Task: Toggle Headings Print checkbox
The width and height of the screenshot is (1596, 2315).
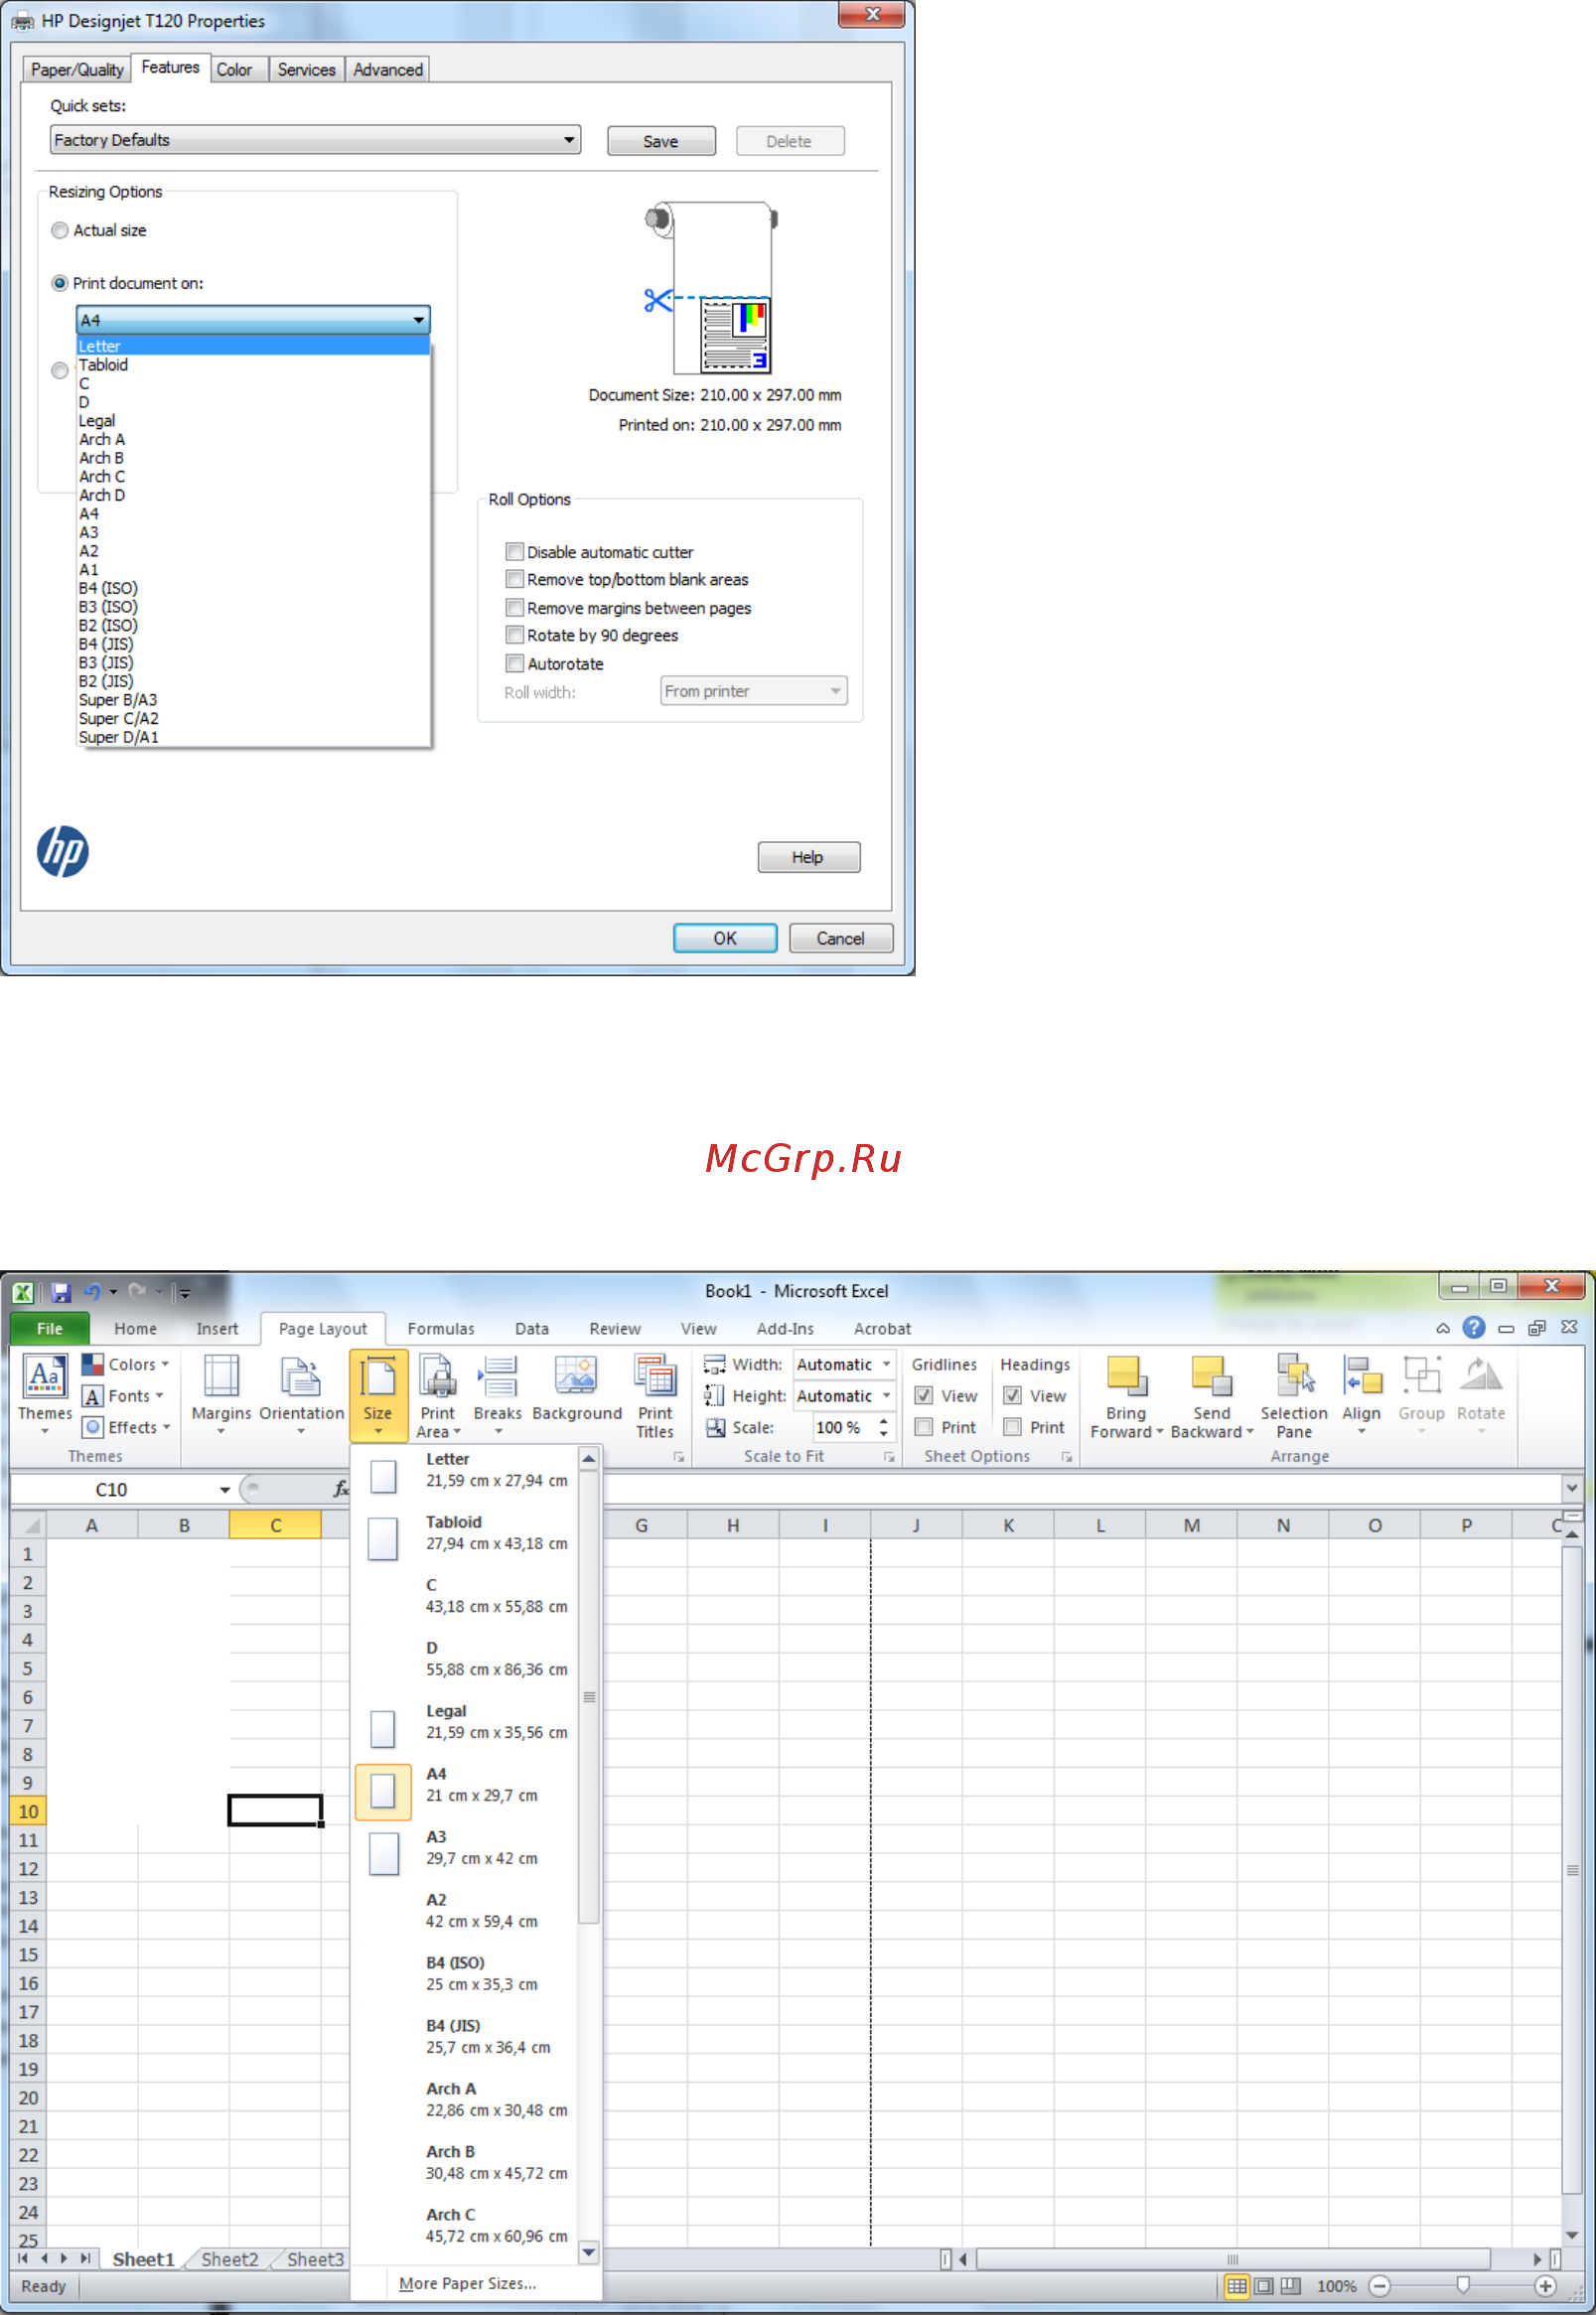Action: 1013,1427
